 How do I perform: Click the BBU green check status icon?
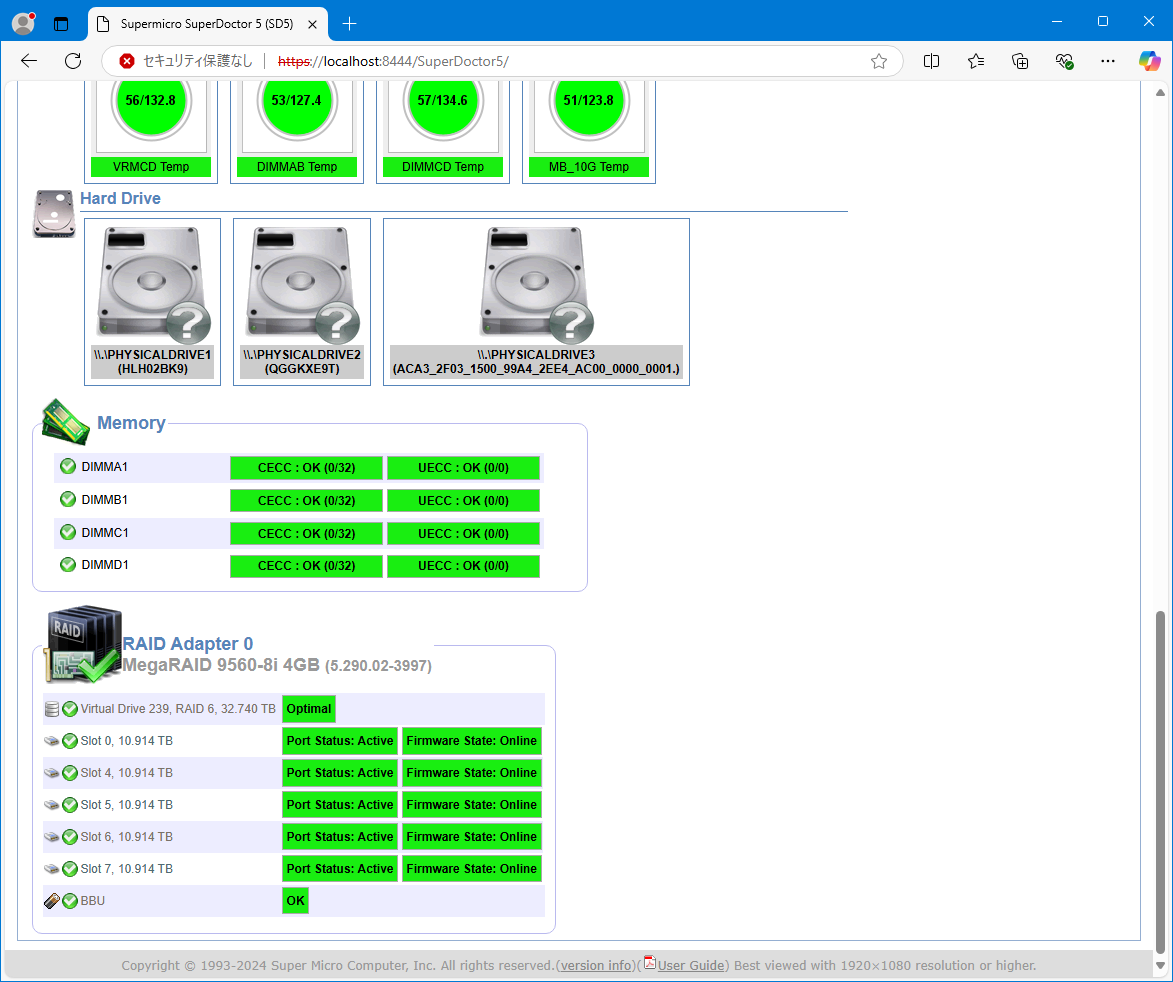(70, 900)
